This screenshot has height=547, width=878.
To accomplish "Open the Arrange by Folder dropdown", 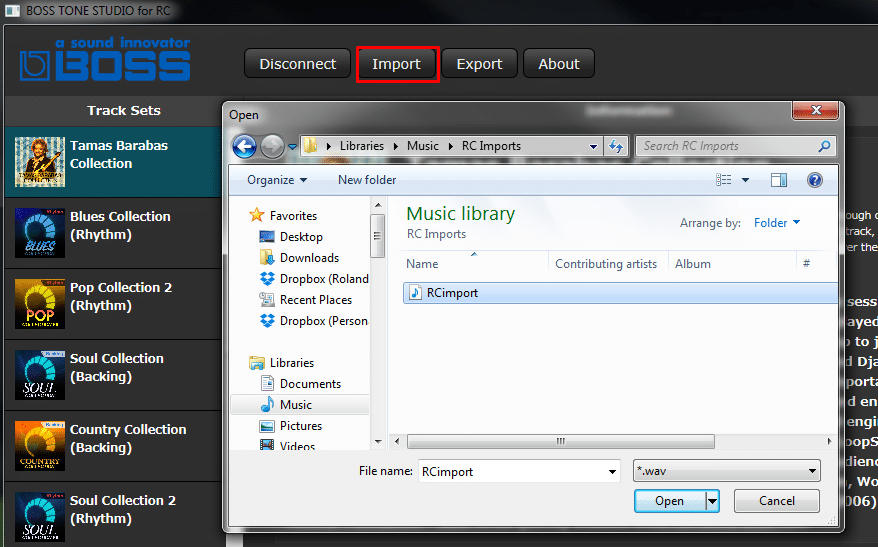I will [777, 223].
